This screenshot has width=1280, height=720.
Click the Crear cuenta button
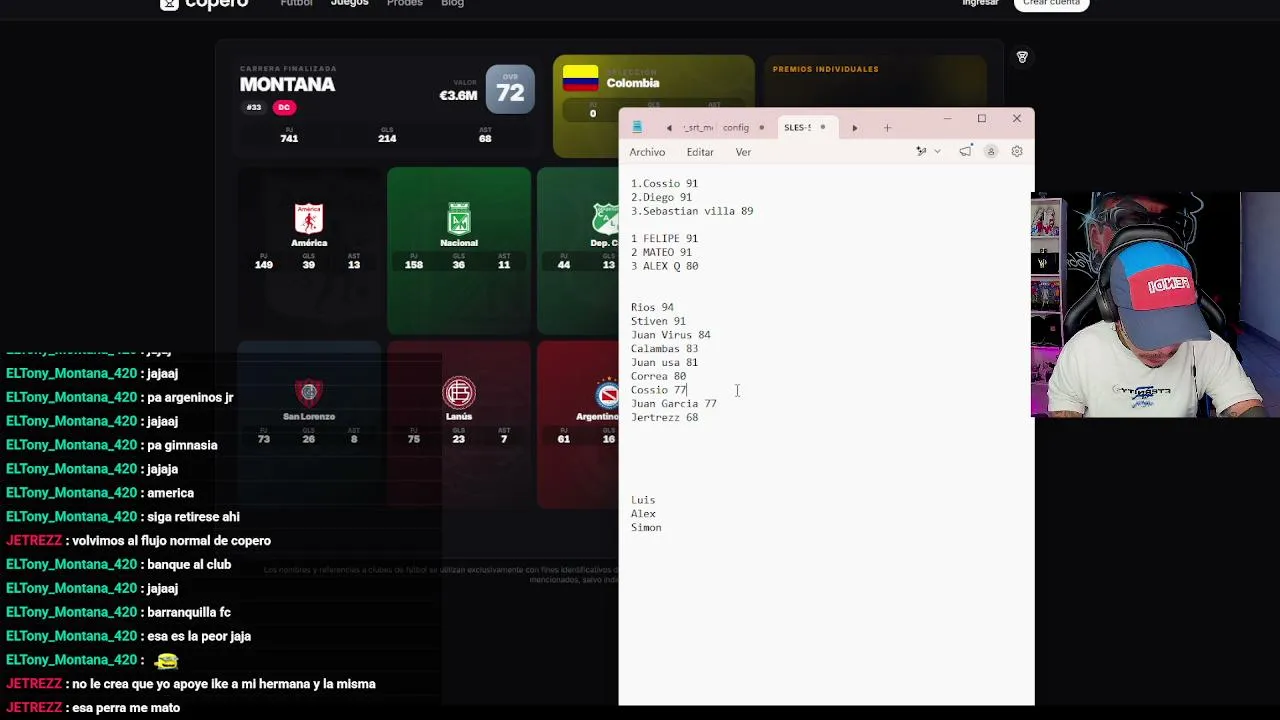point(1051,3)
